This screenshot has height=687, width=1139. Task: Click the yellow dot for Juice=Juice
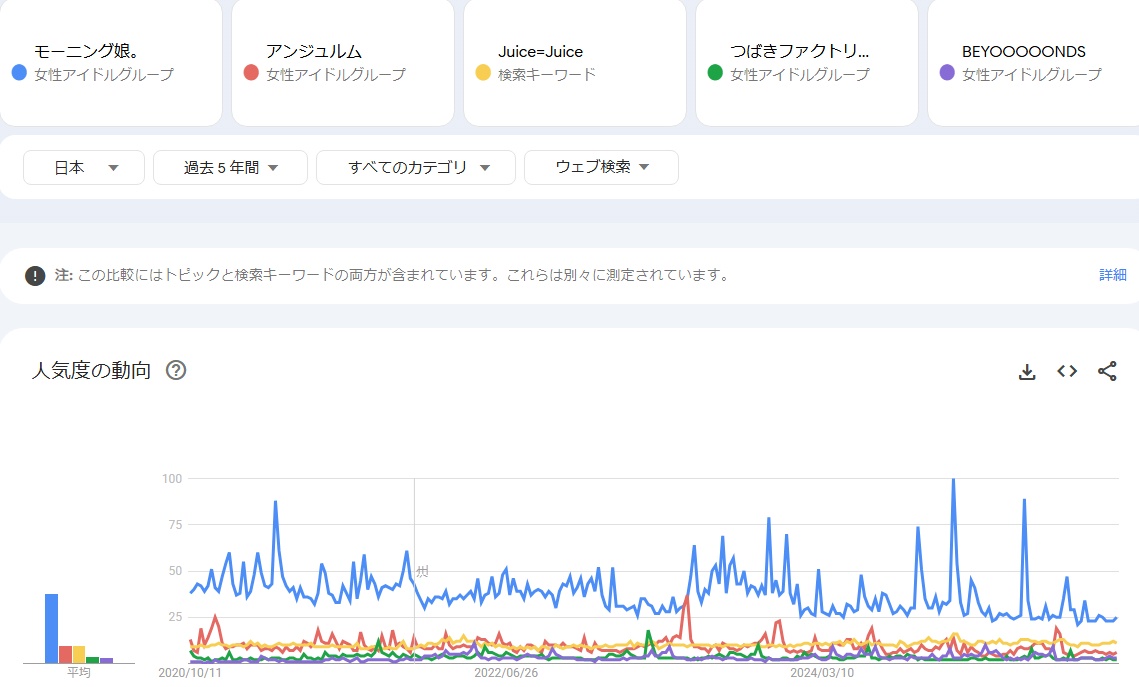[483, 73]
